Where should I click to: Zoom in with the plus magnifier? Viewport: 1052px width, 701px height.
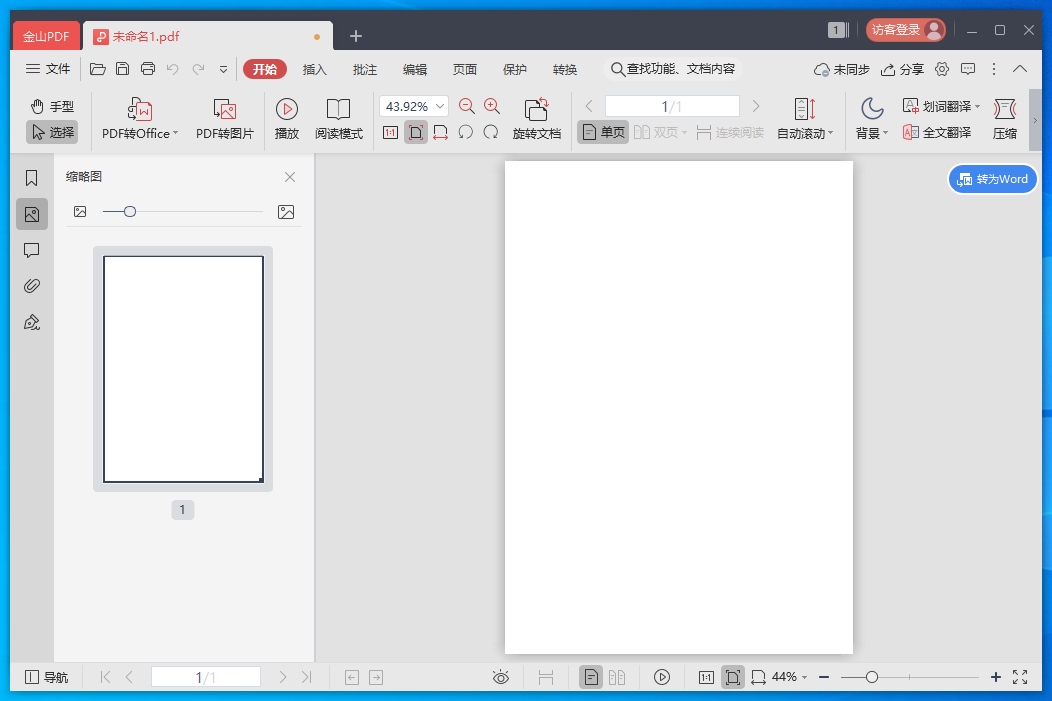[492, 106]
